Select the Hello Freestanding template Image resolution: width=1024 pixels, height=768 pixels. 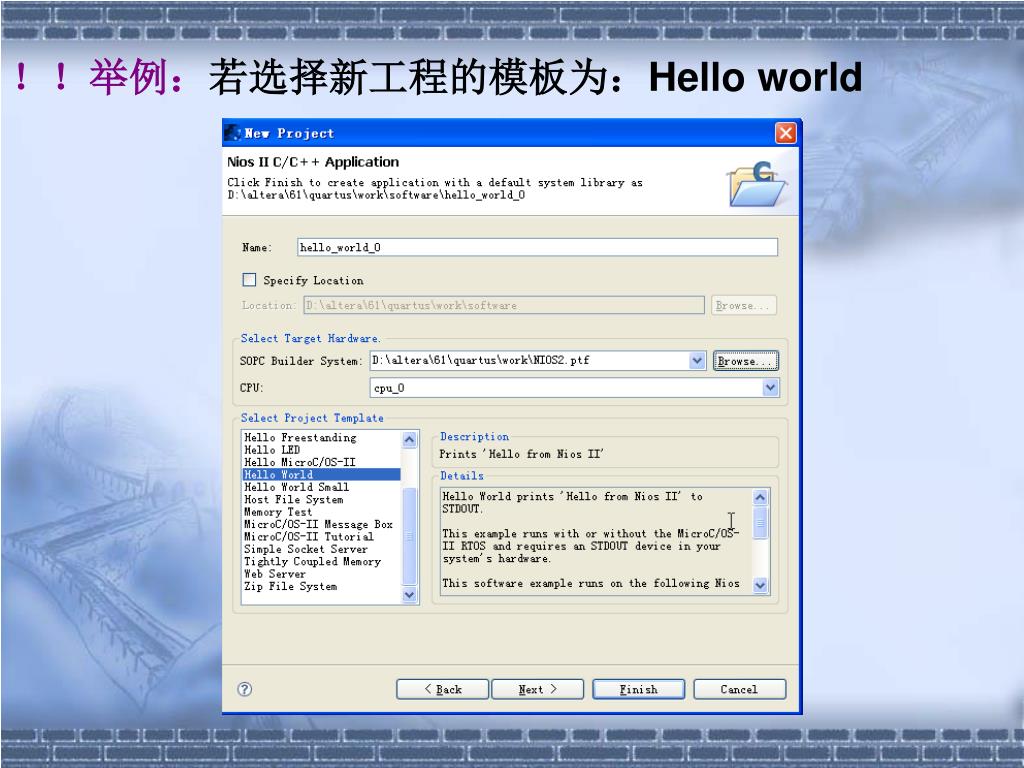pyautogui.click(x=300, y=438)
